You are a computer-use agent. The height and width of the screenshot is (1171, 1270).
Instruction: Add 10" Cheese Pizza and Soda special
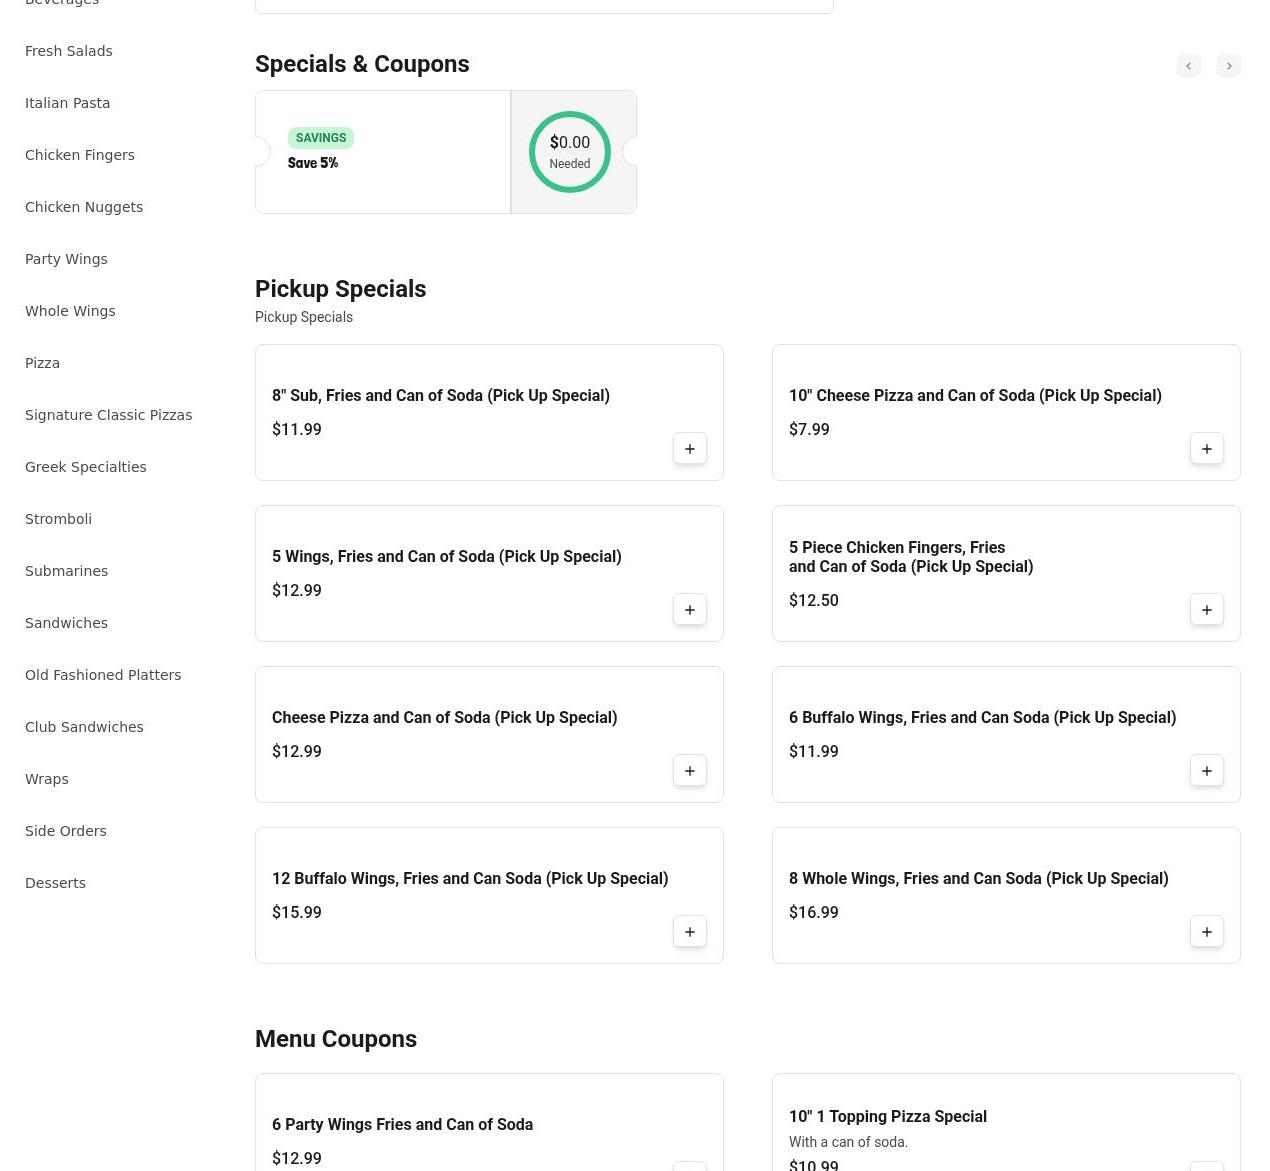tap(1206, 449)
